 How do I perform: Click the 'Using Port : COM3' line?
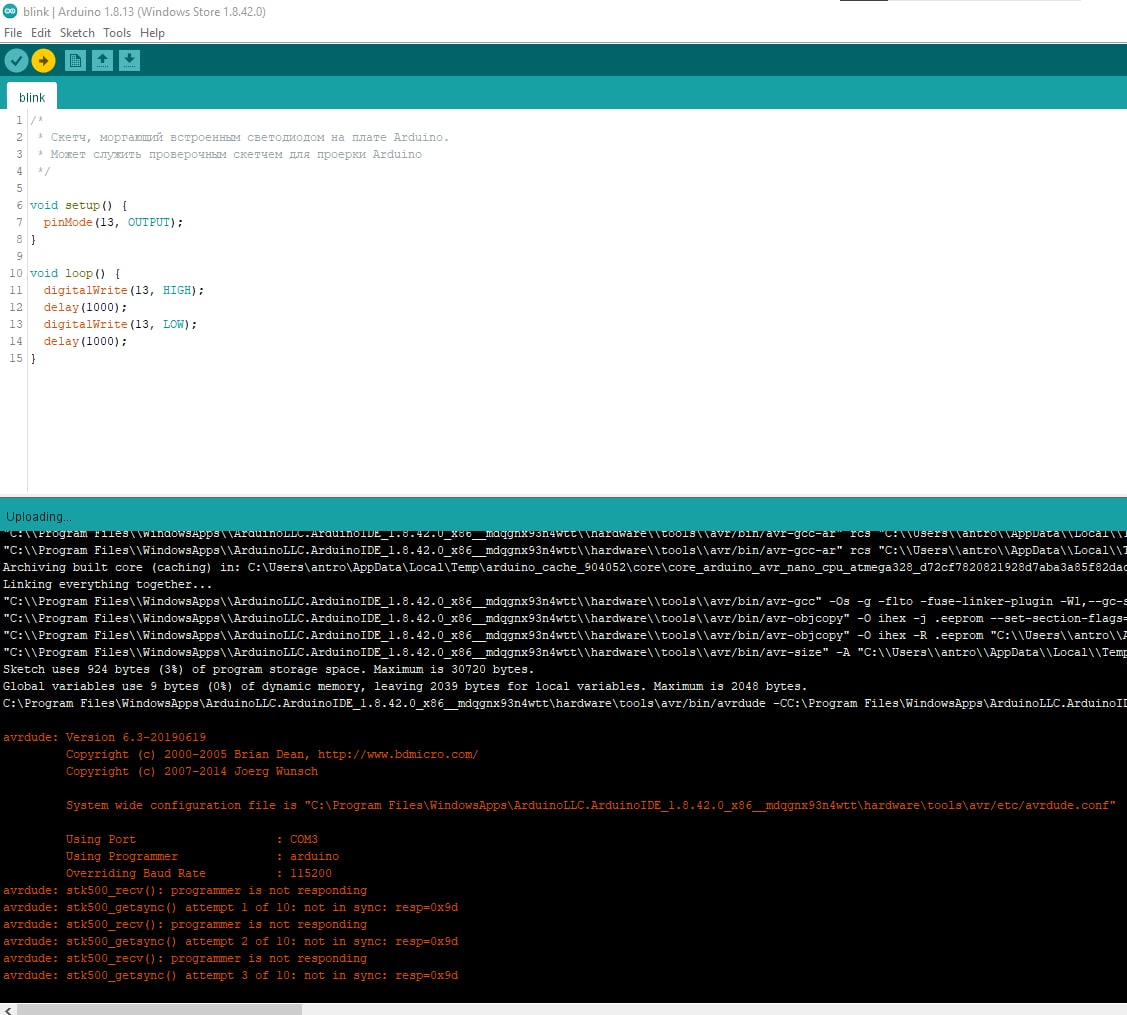pos(192,840)
